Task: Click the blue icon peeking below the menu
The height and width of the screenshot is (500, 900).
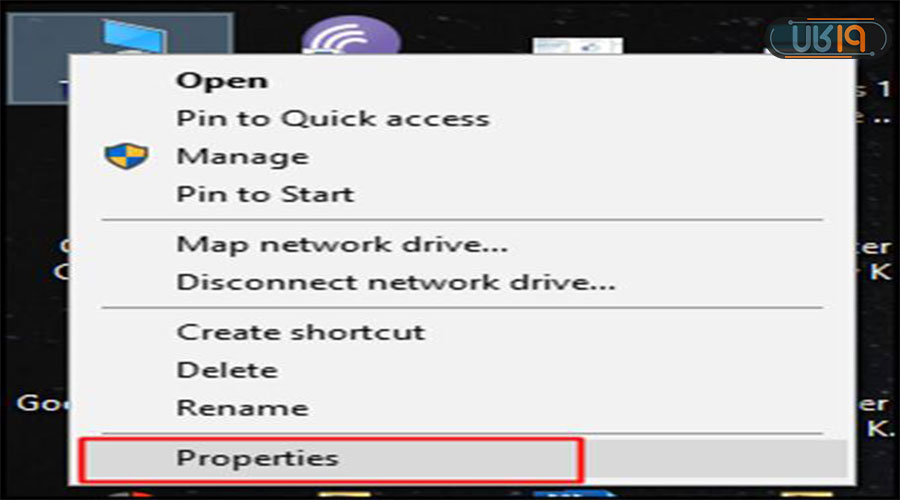Action: click(x=571, y=494)
